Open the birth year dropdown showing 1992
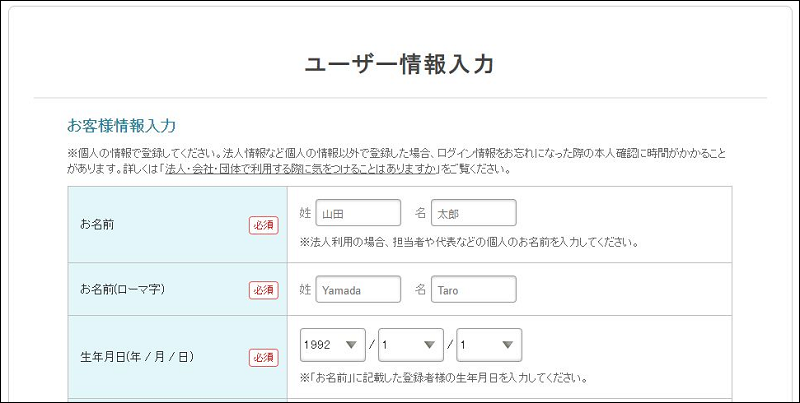Screen dimensions: 800x403 tap(333, 345)
